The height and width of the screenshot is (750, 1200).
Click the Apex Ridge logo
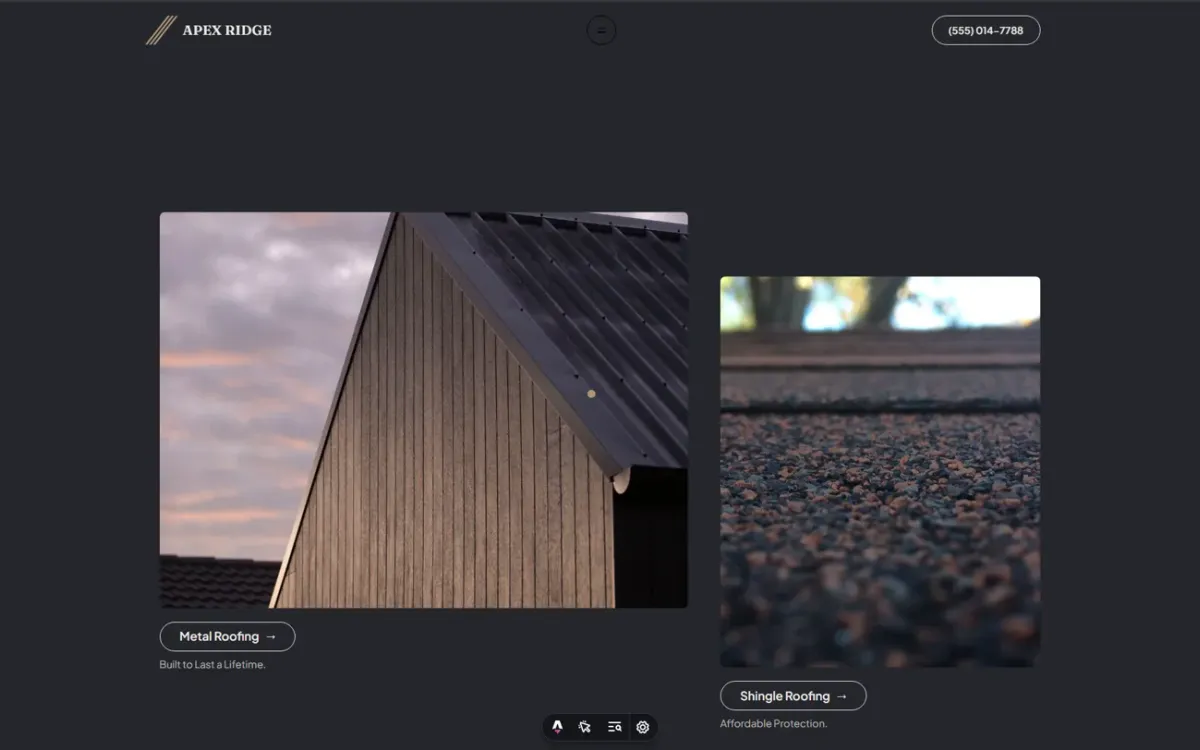click(x=209, y=30)
